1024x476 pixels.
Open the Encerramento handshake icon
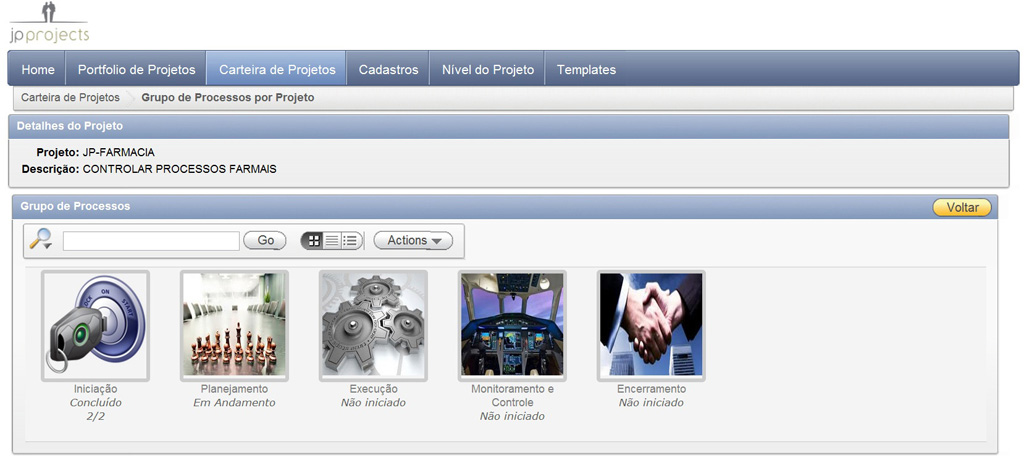(x=651, y=325)
